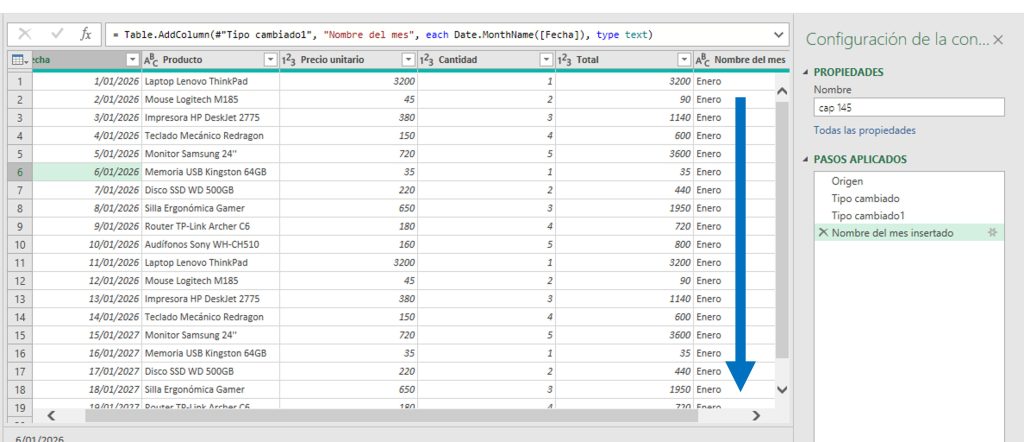1024x442 pixels.
Task: Click Precio unitario number type icon
Action: [289, 60]
